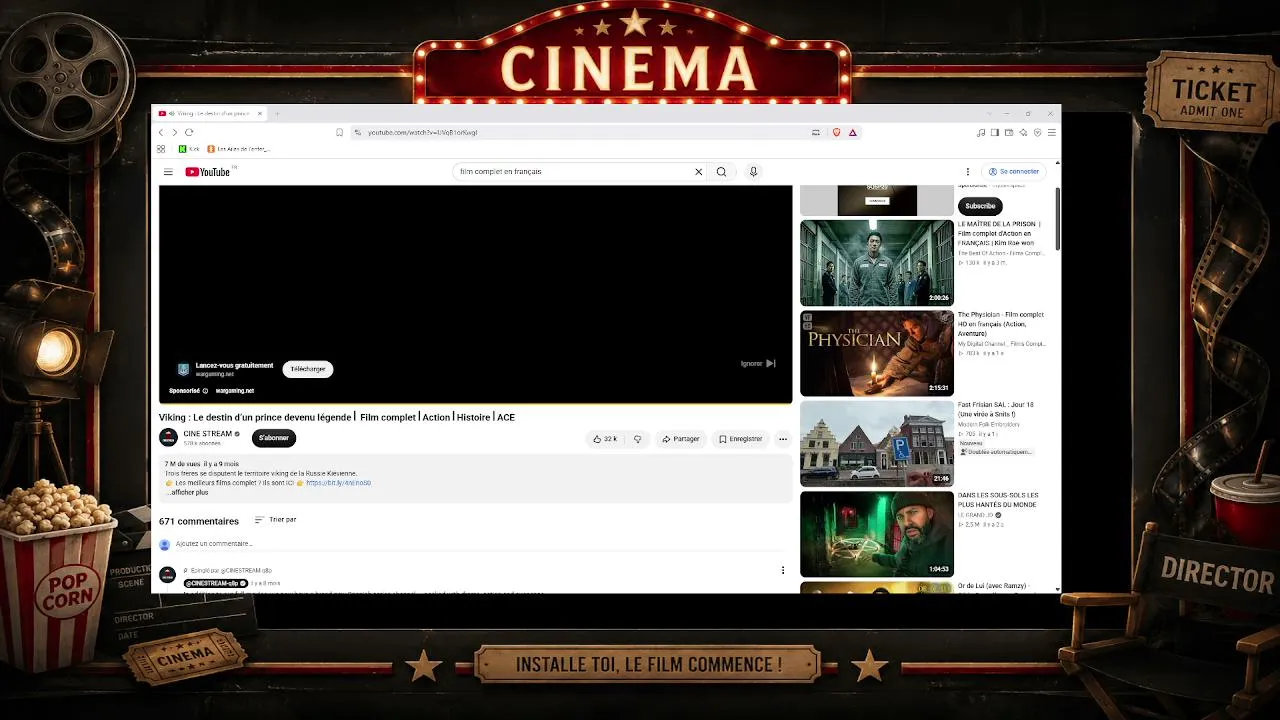Open YouTube settings three-dot menu

click(x=967, y=172)
